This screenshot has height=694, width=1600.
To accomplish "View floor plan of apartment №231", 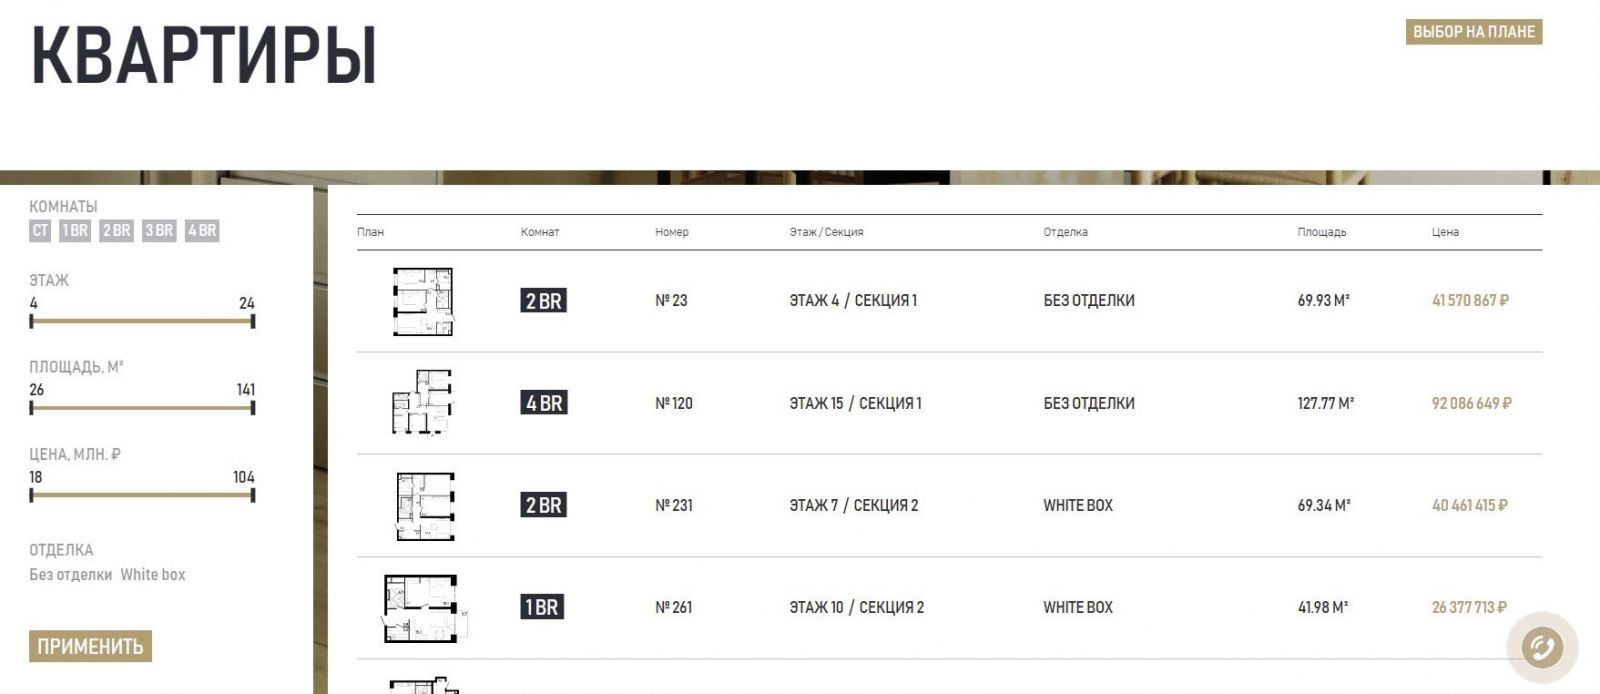I will click(425, 506).
